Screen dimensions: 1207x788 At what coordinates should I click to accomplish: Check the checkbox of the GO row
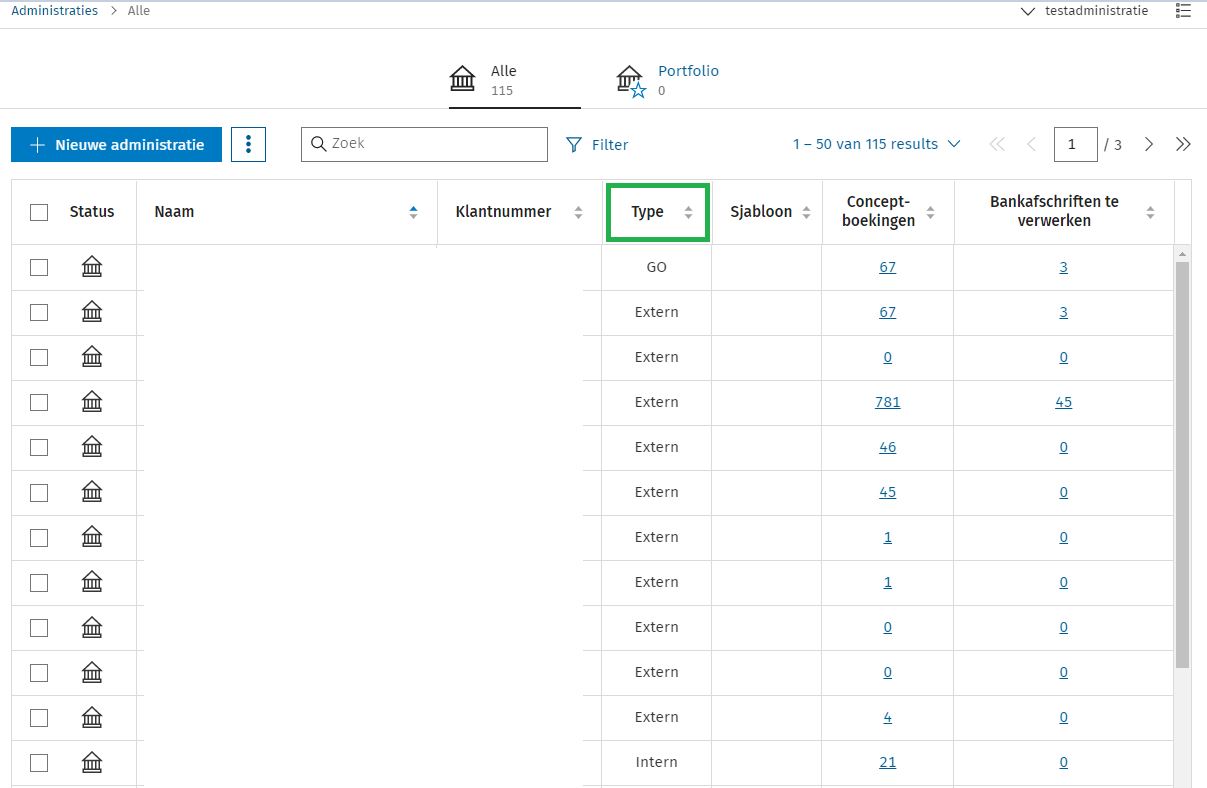pyautogui.click(x=39, y=267)
